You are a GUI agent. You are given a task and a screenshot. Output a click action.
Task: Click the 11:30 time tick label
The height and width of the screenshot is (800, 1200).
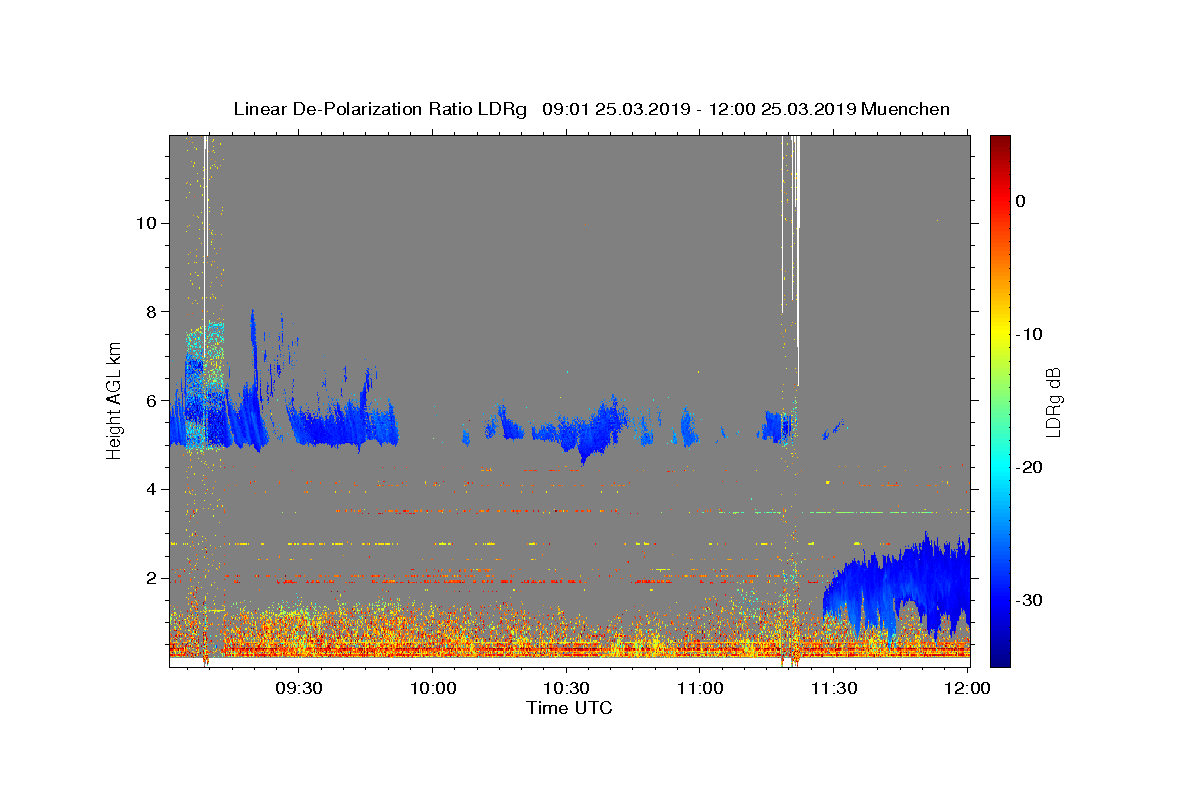(833, 689)
